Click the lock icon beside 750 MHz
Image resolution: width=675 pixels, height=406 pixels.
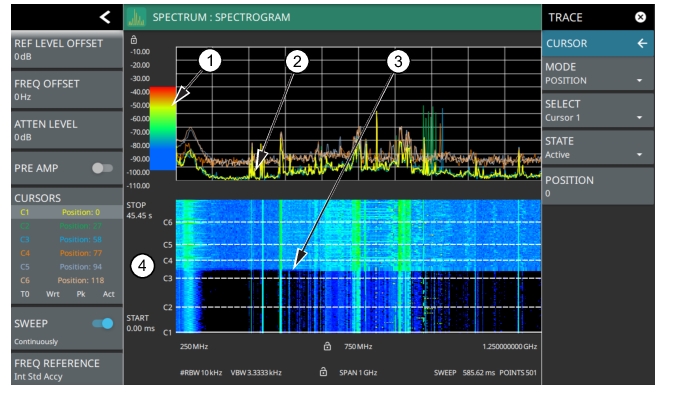pyautogui.click(x=327, y=346)
